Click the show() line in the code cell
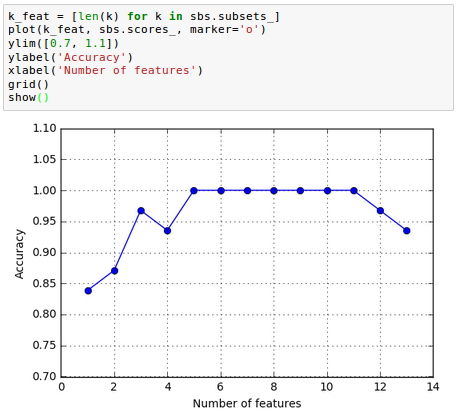This screenshot has height=419, width=461. pyautogui.click(x=29, y=98)
